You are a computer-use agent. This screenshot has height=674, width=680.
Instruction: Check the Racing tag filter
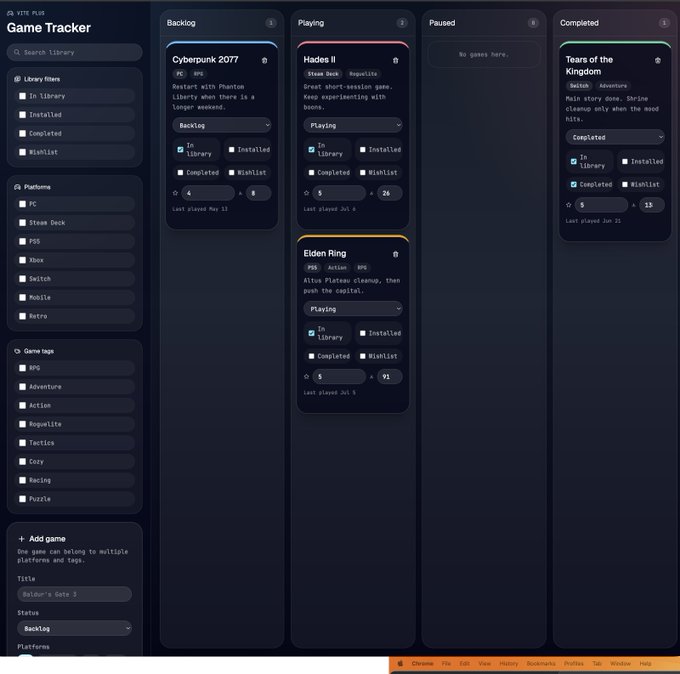(23, 480)
